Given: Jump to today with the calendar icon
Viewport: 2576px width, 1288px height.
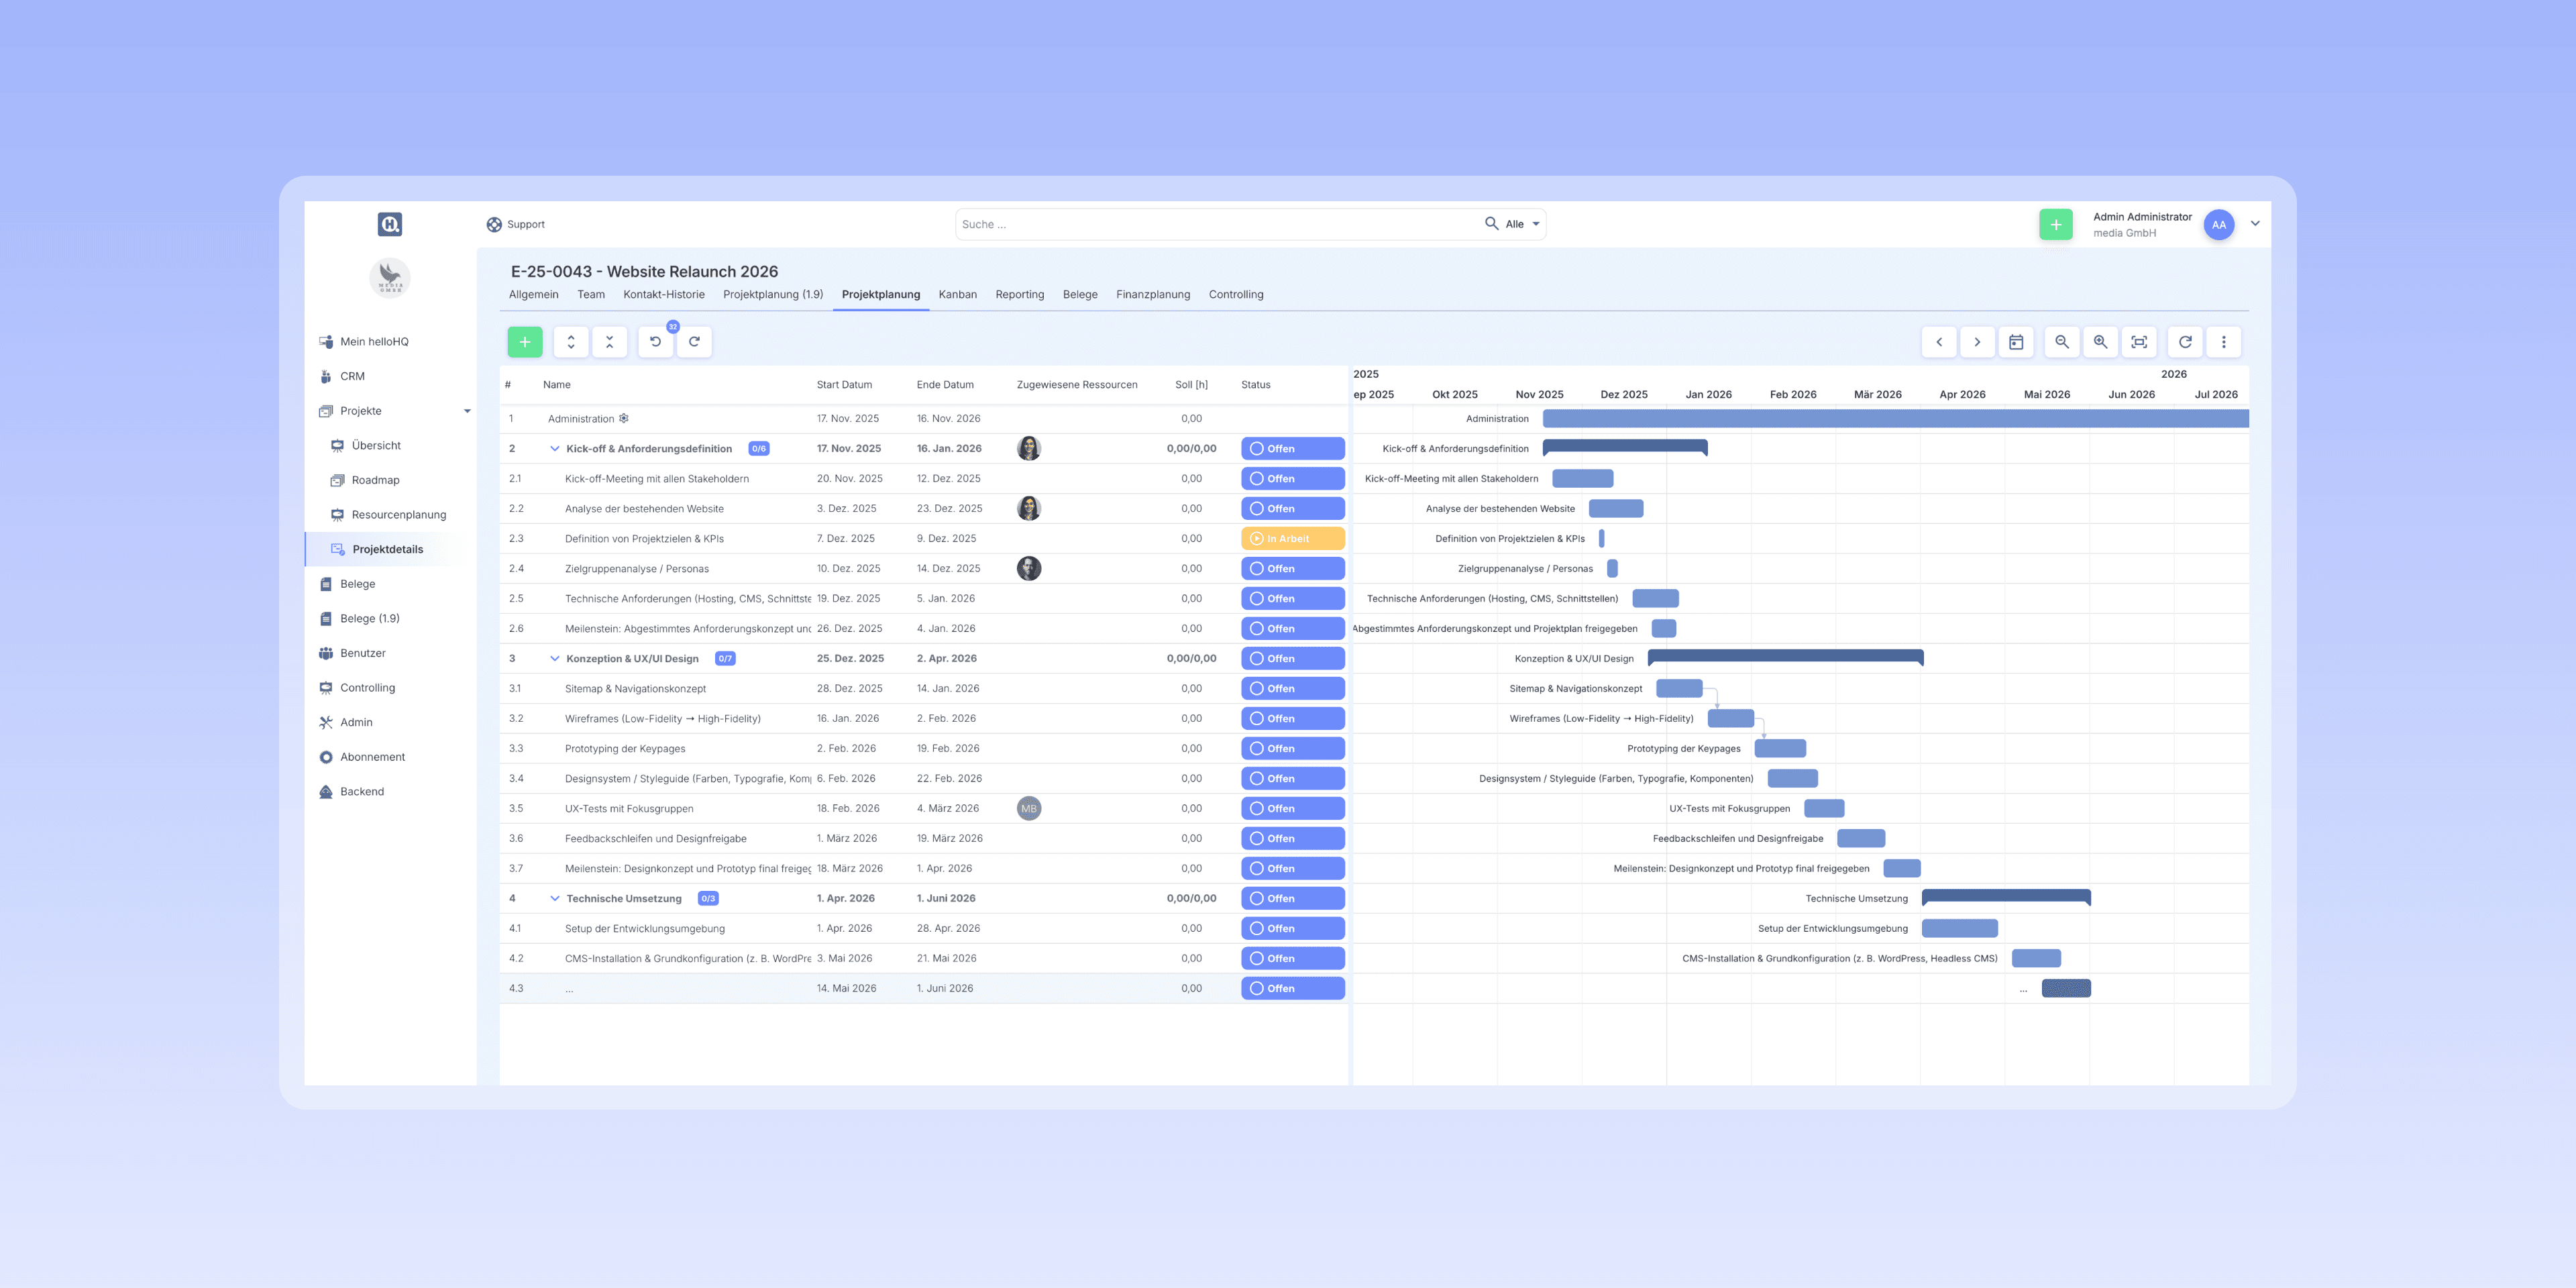Looking at the screenshot, I should pos(2016,342).
